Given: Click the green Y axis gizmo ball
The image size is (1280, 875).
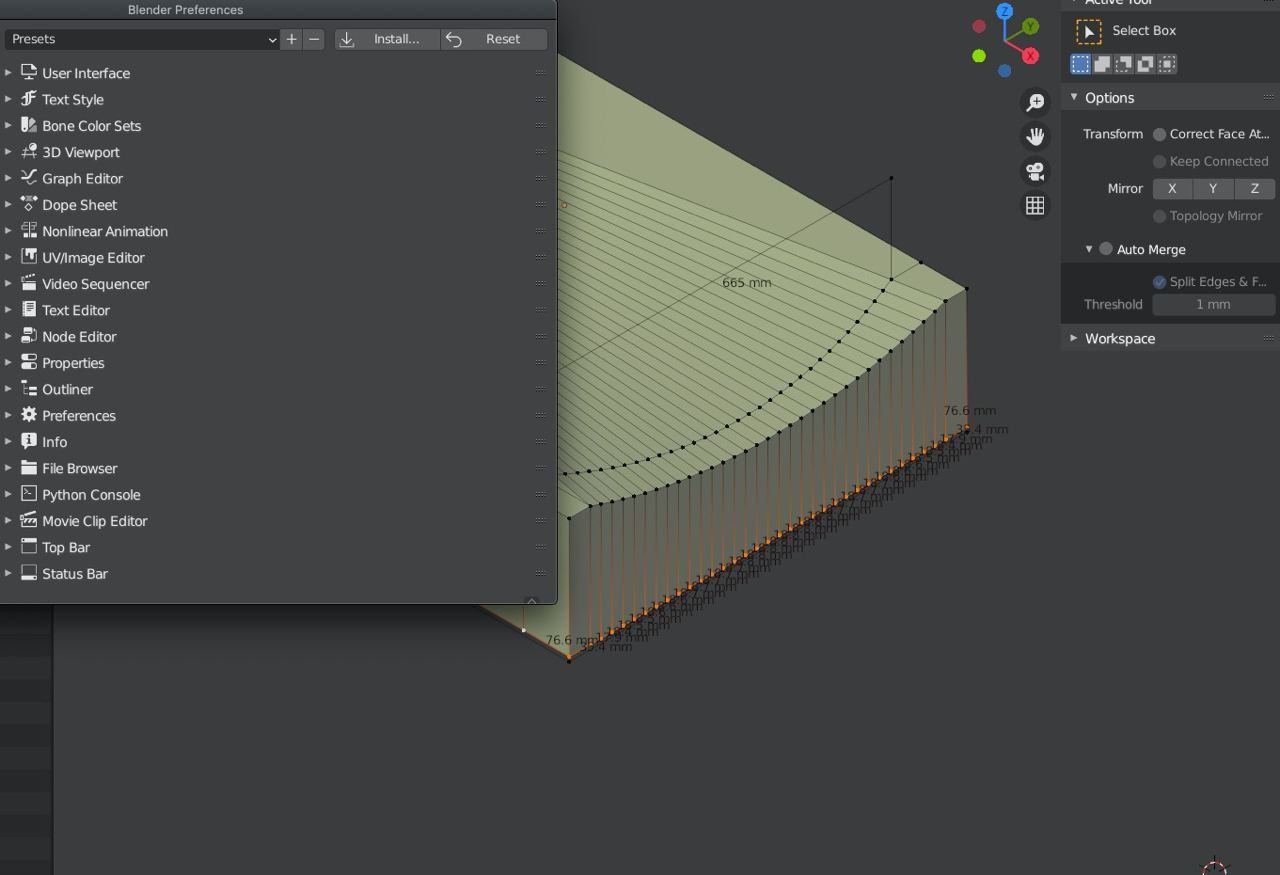Looking at the screenshot, I should point(1030,27).
